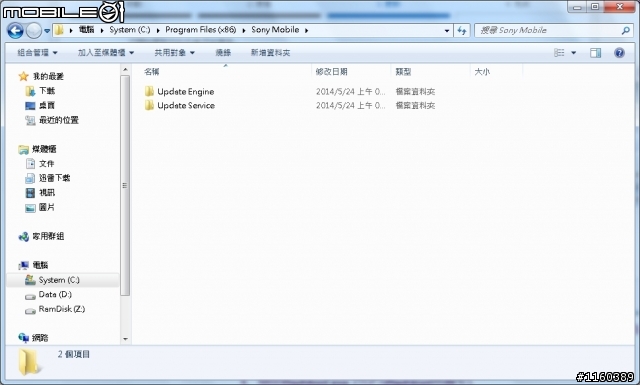This screenshot has height=385, width=640.
Task: Open 最近的位置 in the sidebar
Action: pyautogui.click(x=59, y=120)
